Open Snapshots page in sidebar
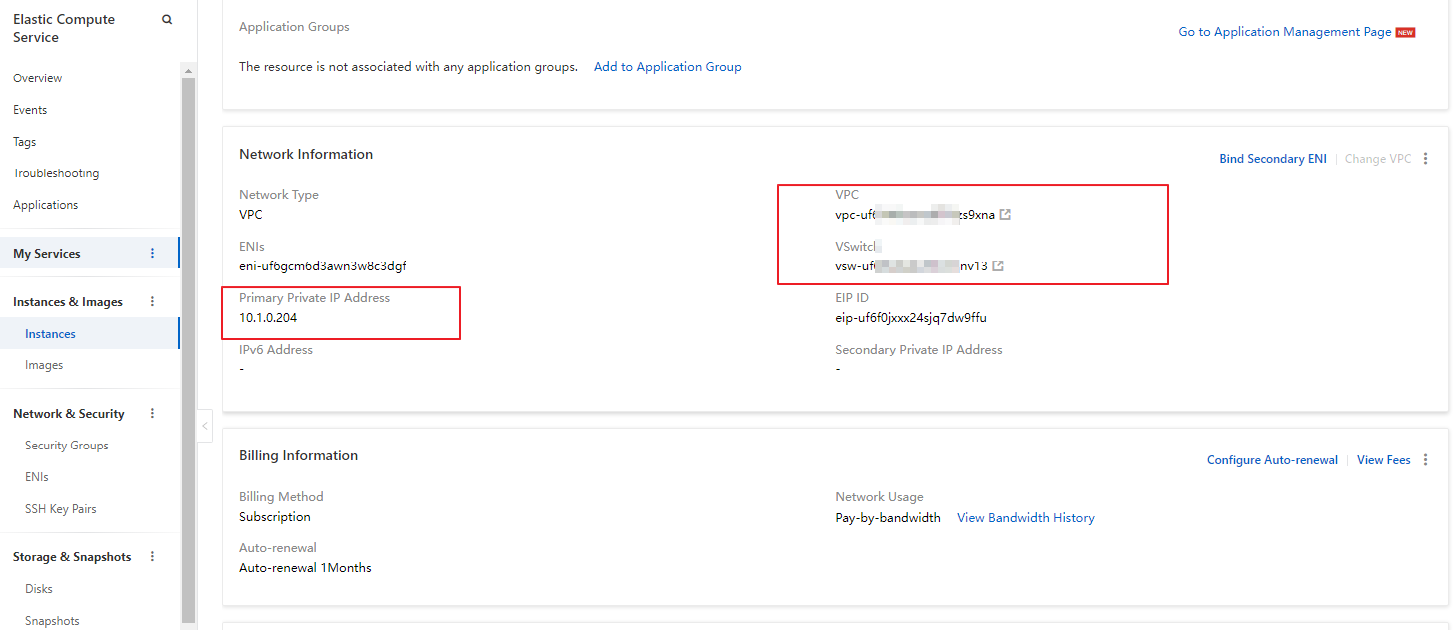The height and width of the screenshot is (630, 1454). click(x=52, y=621)
